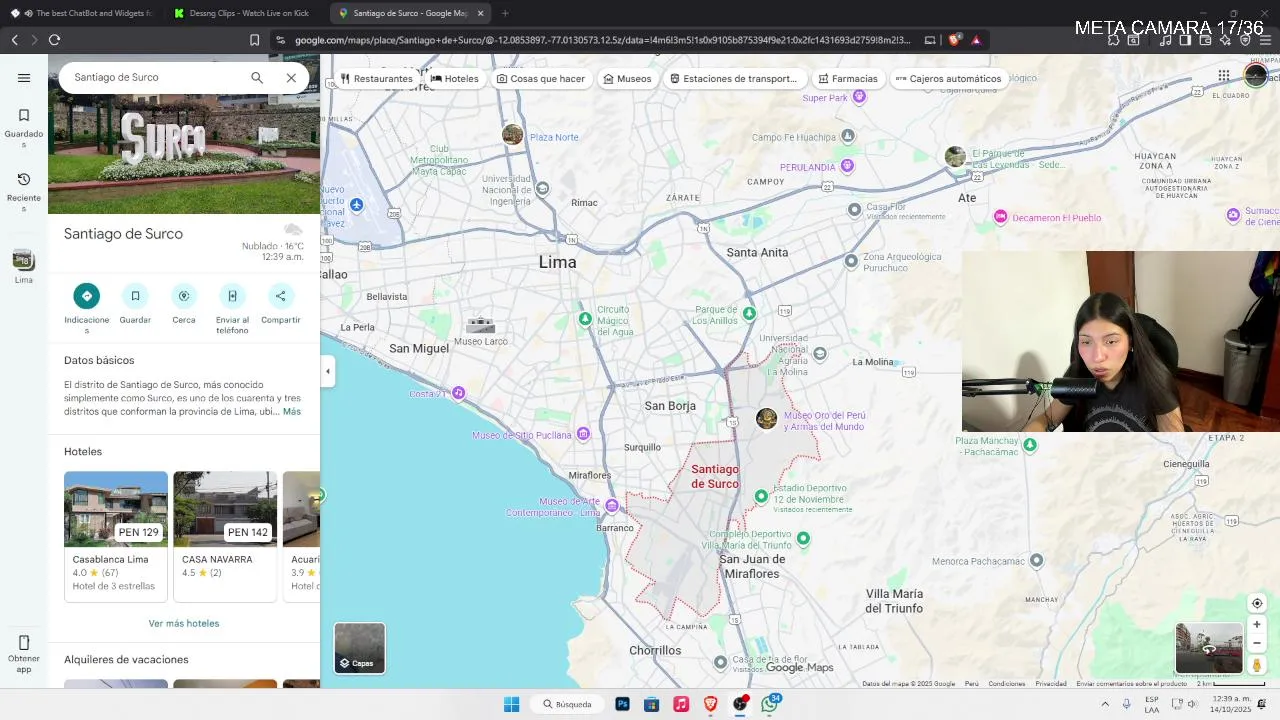The image size is (1280, 720).
Task: Click the Condiciones footer link
Action: coord(1006,684)
